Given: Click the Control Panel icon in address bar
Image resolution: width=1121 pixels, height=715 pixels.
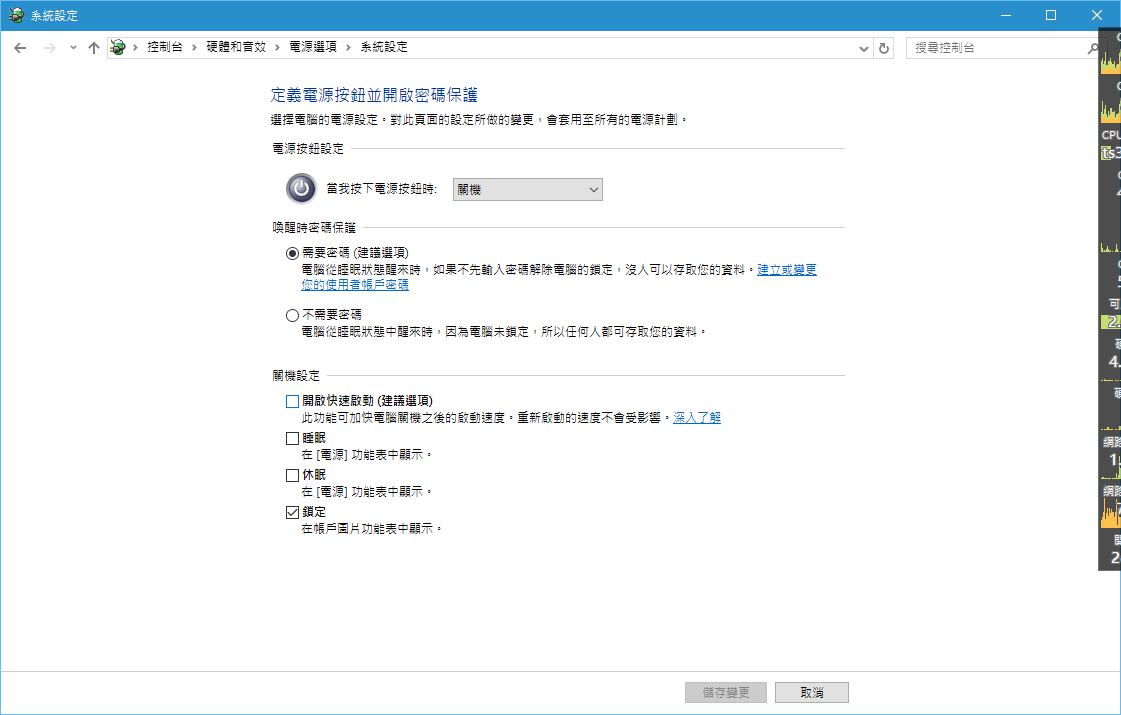Looking at the screenshot, I should point(119,48).
